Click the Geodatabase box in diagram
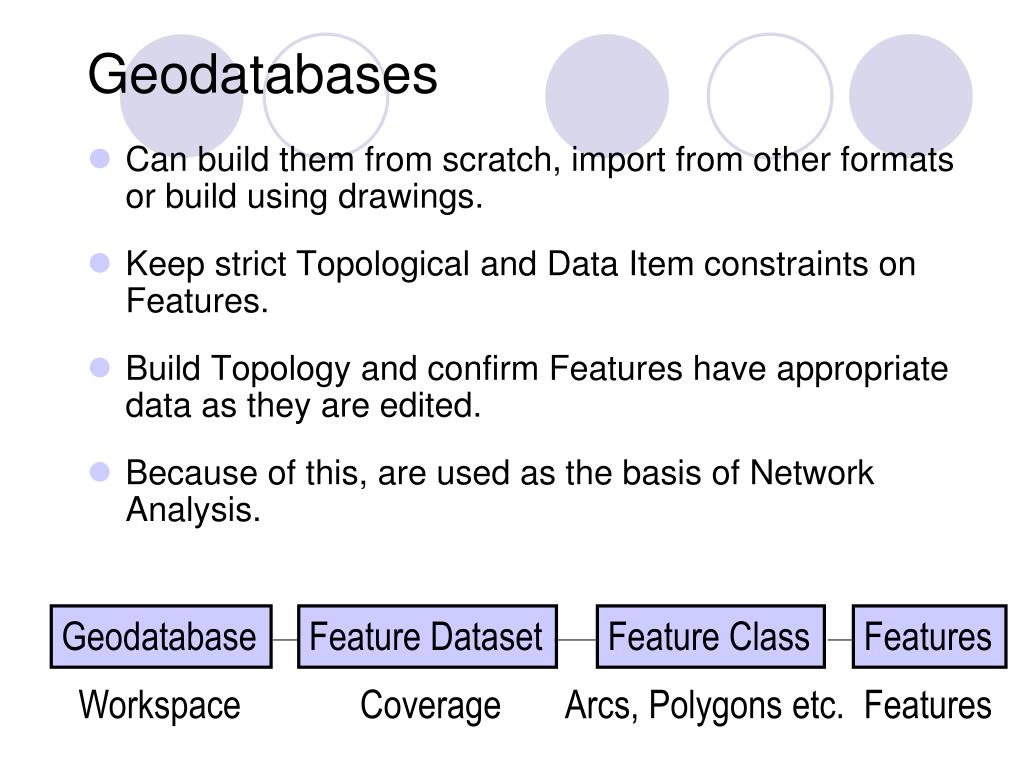 (161, 637)
